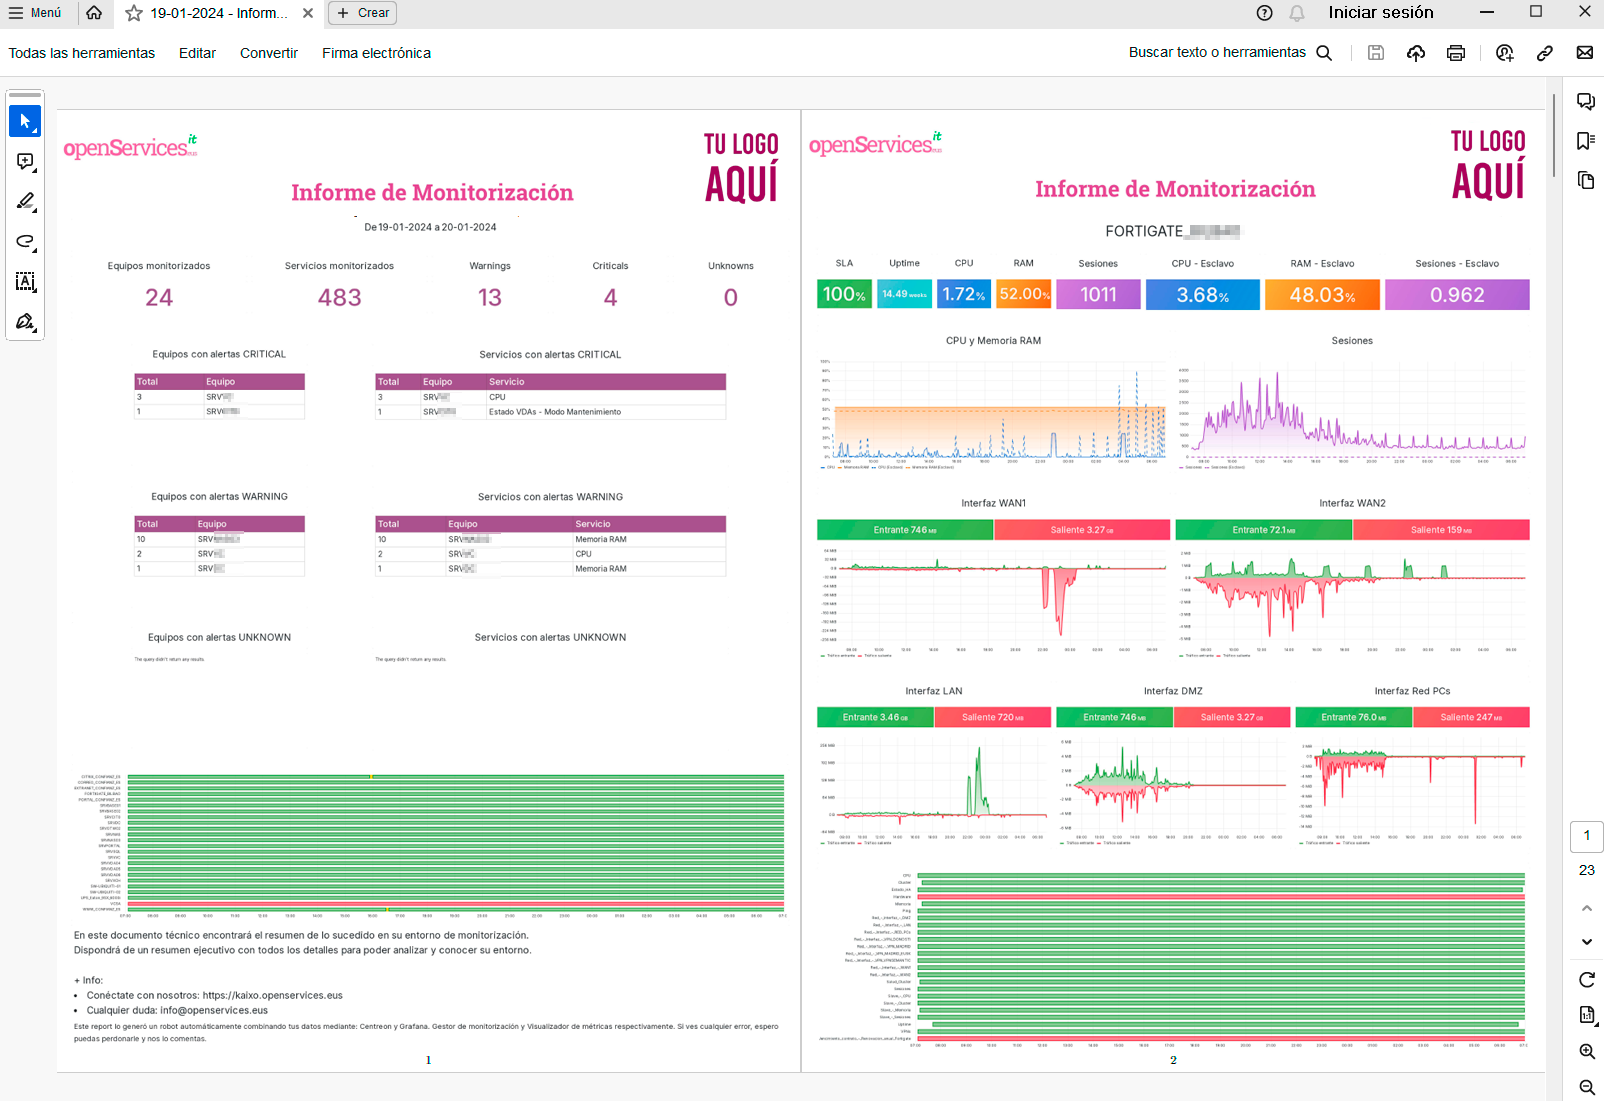Go to previous page with up chevron
The height and width of the screenshot is (1101, 1604).
coord(1587,908)
